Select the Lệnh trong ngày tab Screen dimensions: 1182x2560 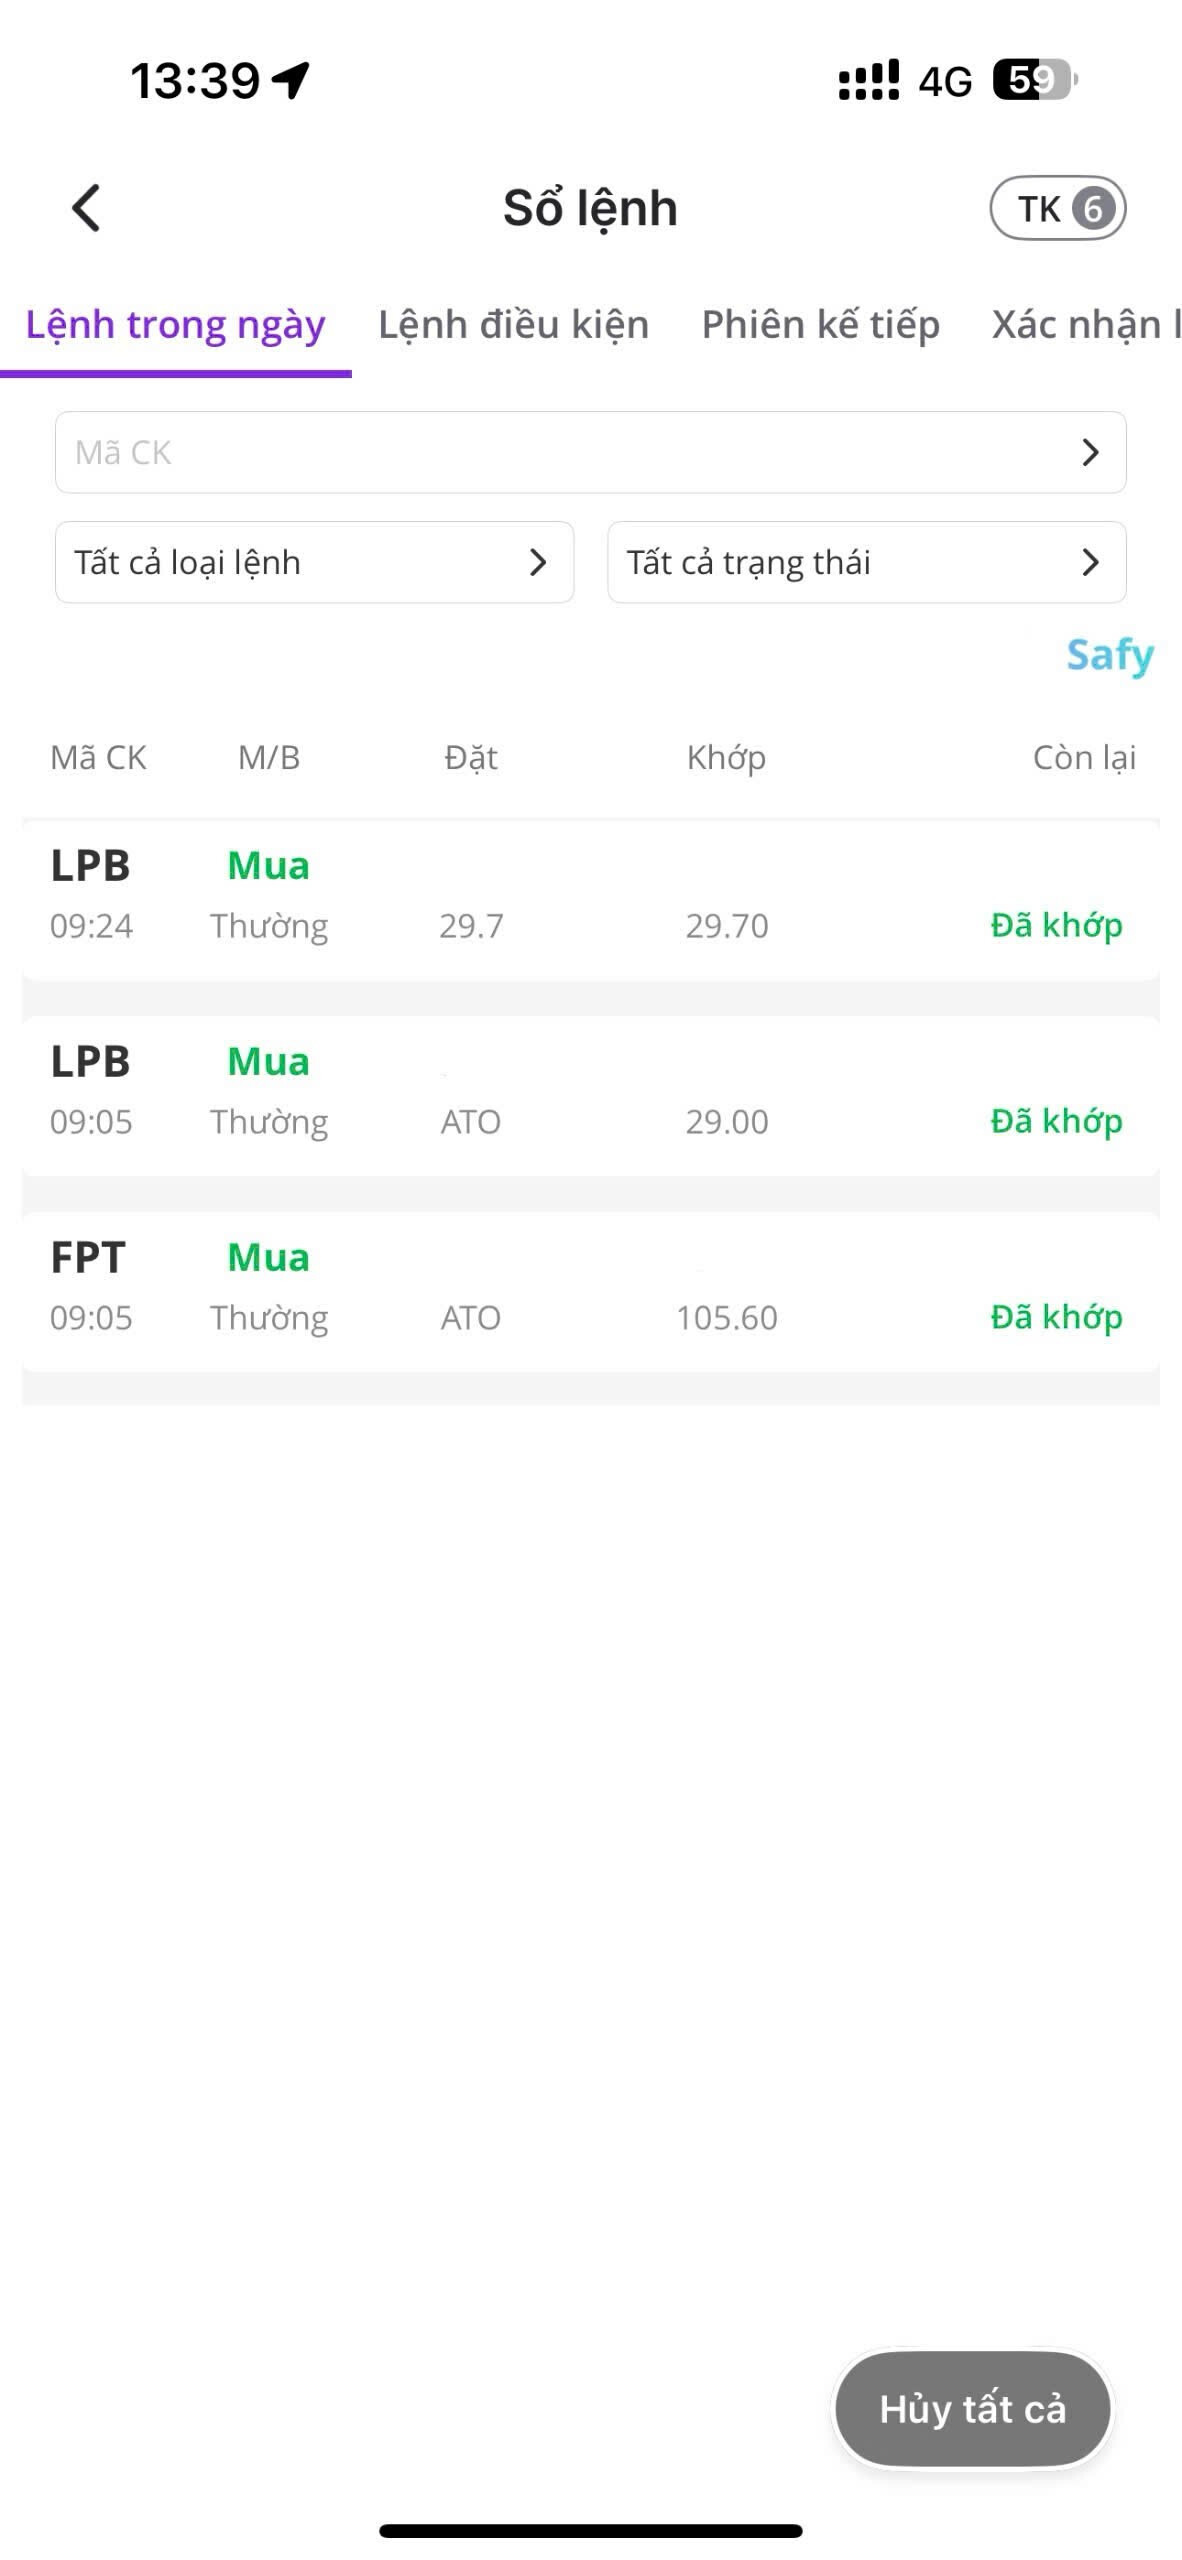coord(175,325)
